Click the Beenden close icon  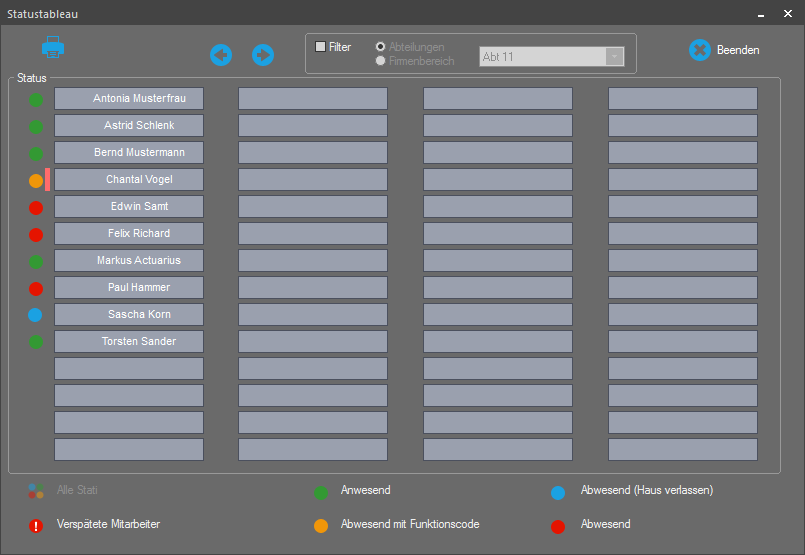click(x=700, y=50)
